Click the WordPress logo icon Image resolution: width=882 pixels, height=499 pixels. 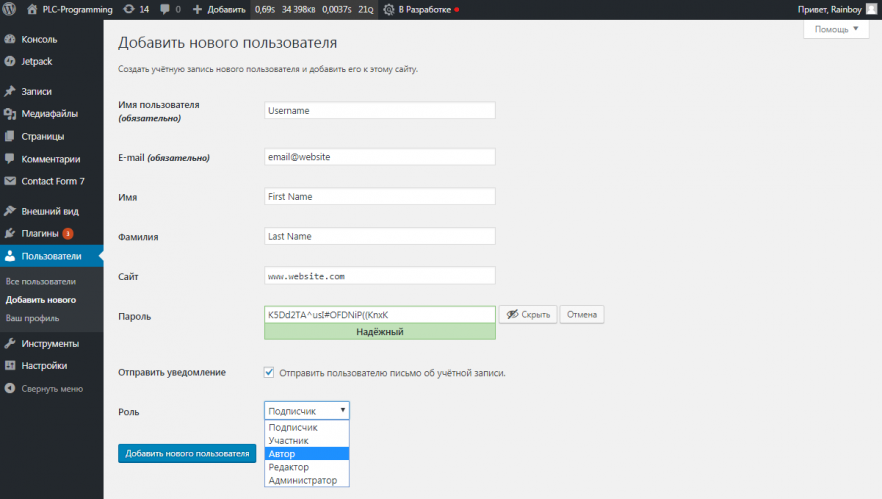click(12, 9)
